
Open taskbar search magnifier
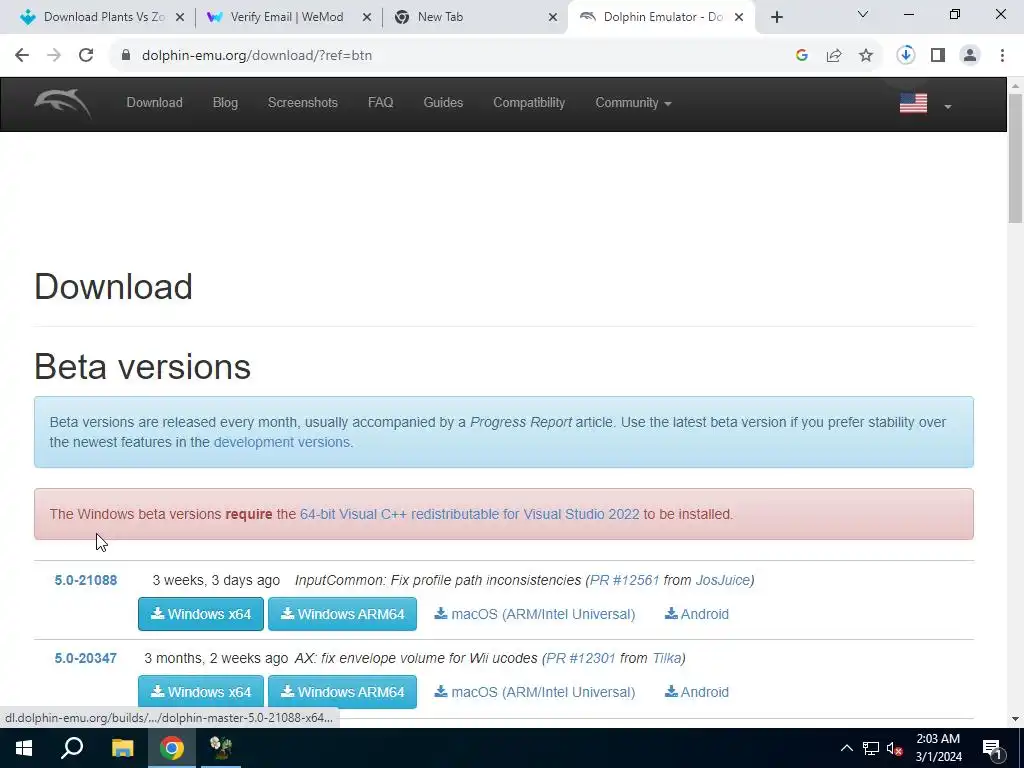(72, 748)
